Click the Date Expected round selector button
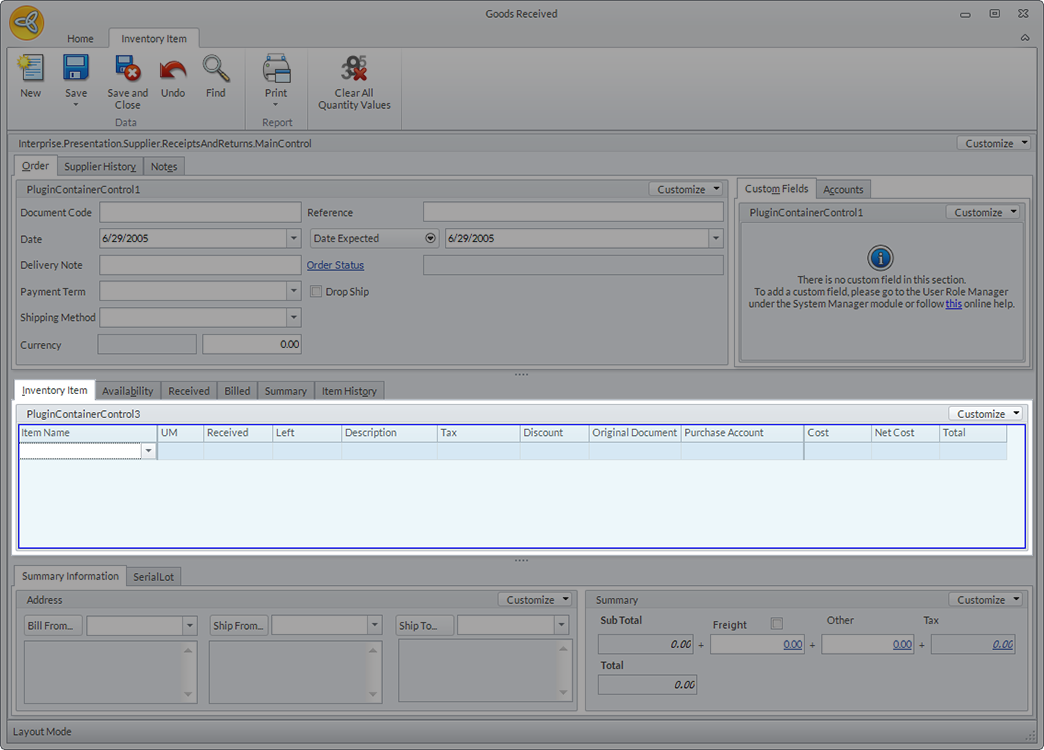 click(431, 239)
